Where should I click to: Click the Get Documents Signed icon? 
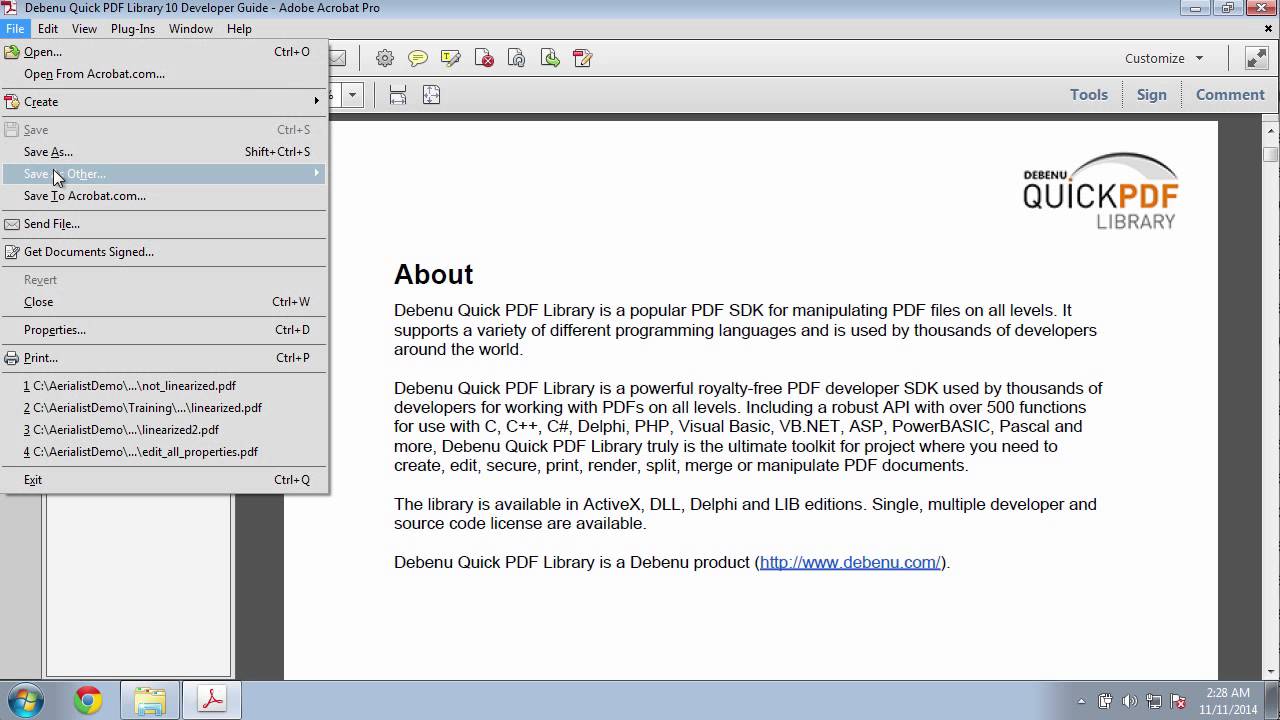12,252
